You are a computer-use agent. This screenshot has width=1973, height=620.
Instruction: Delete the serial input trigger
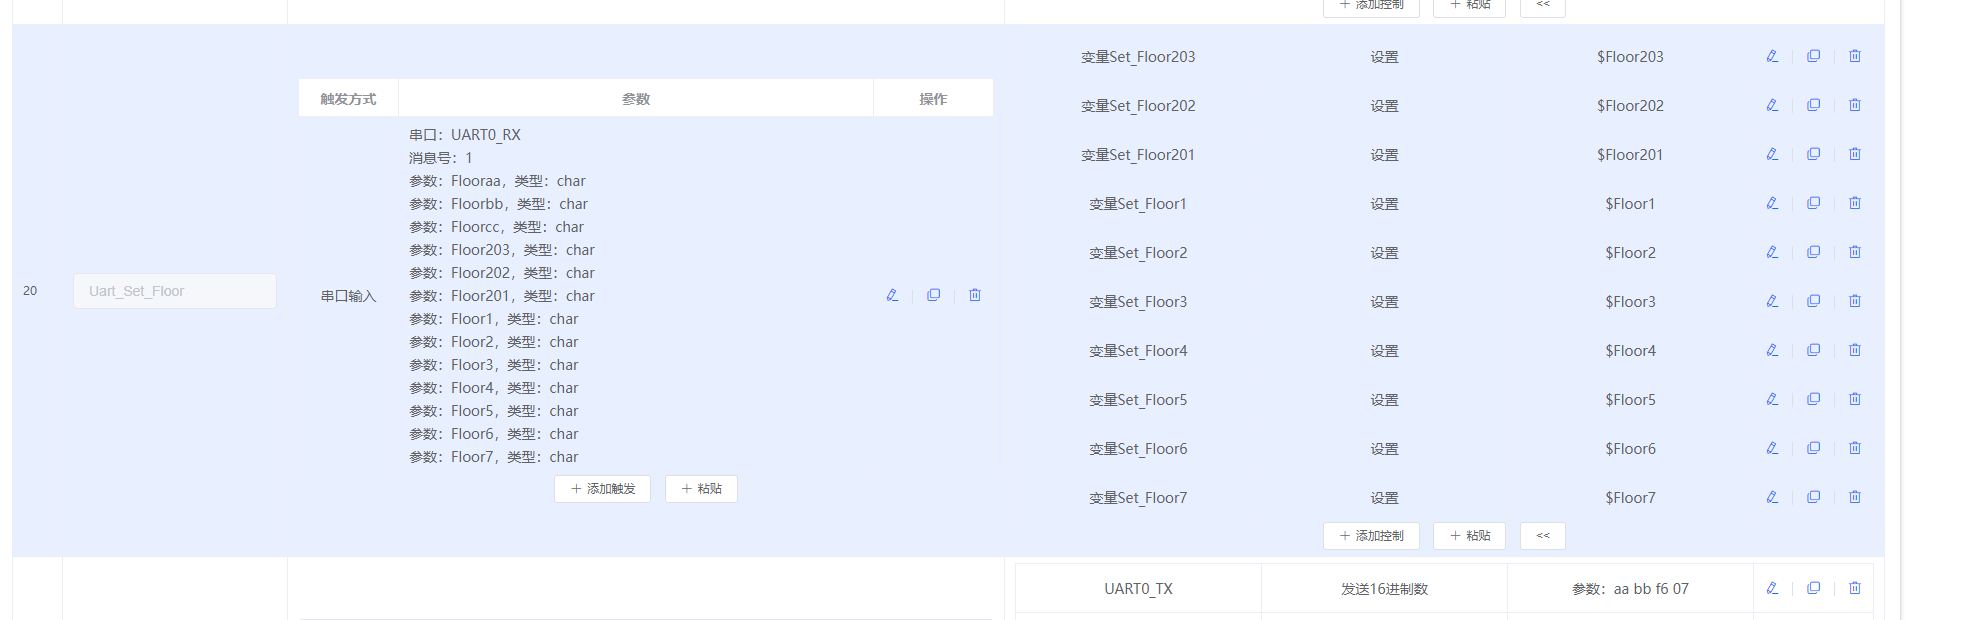tap(975, 295)
